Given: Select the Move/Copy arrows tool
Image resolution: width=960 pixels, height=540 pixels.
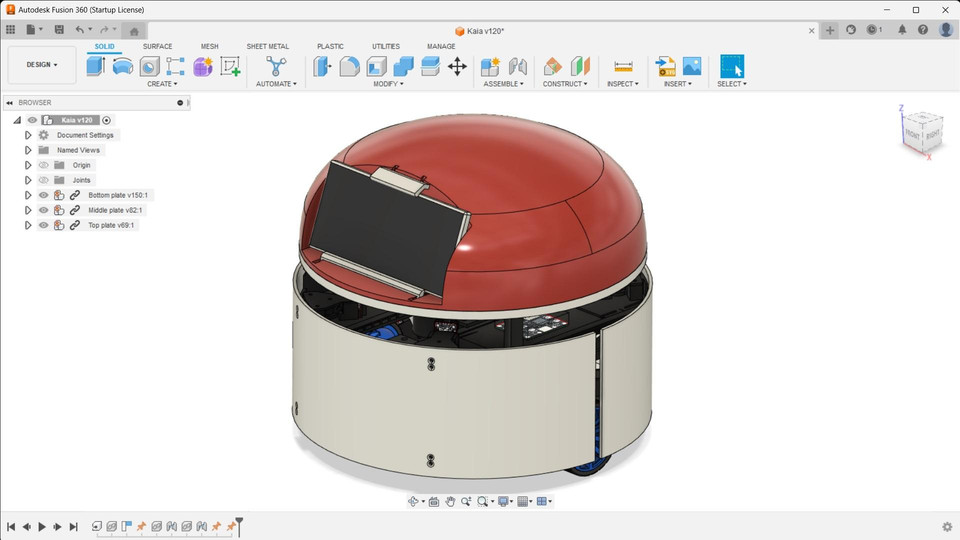Looking at the screenshot, I should 457,66.
